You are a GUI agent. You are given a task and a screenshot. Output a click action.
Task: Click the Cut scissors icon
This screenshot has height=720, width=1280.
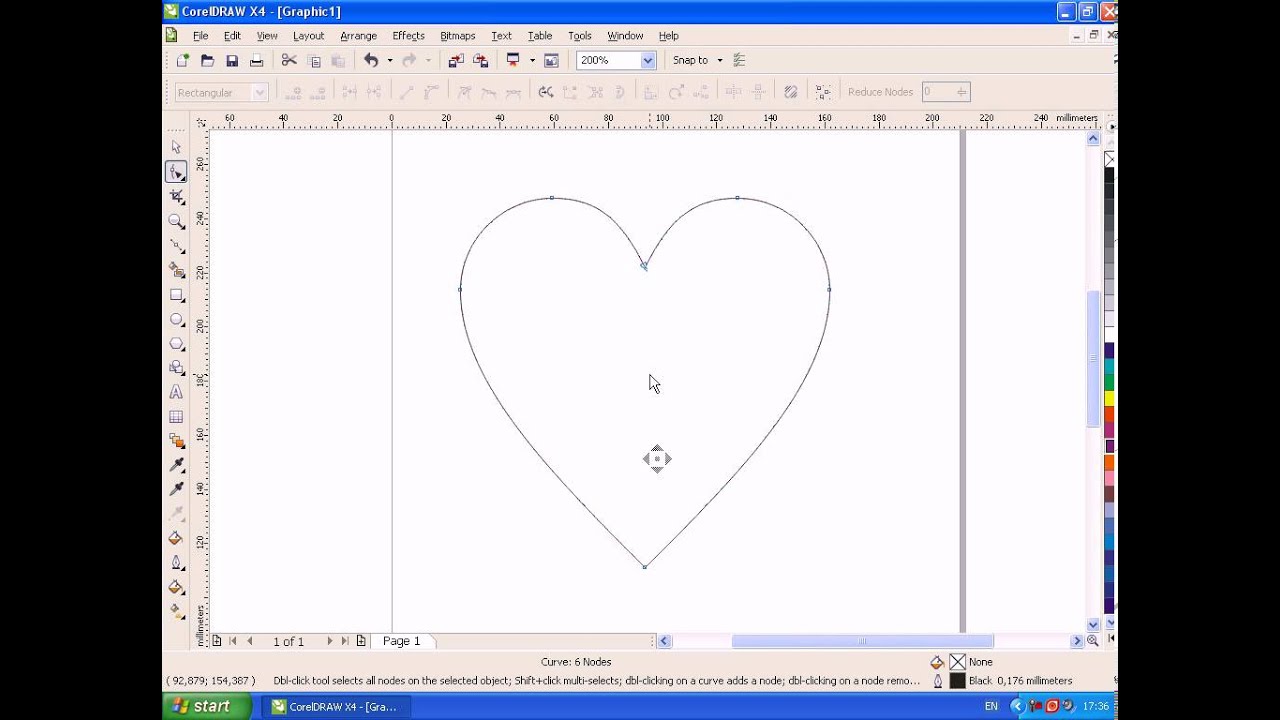click(x=289, y=60)
